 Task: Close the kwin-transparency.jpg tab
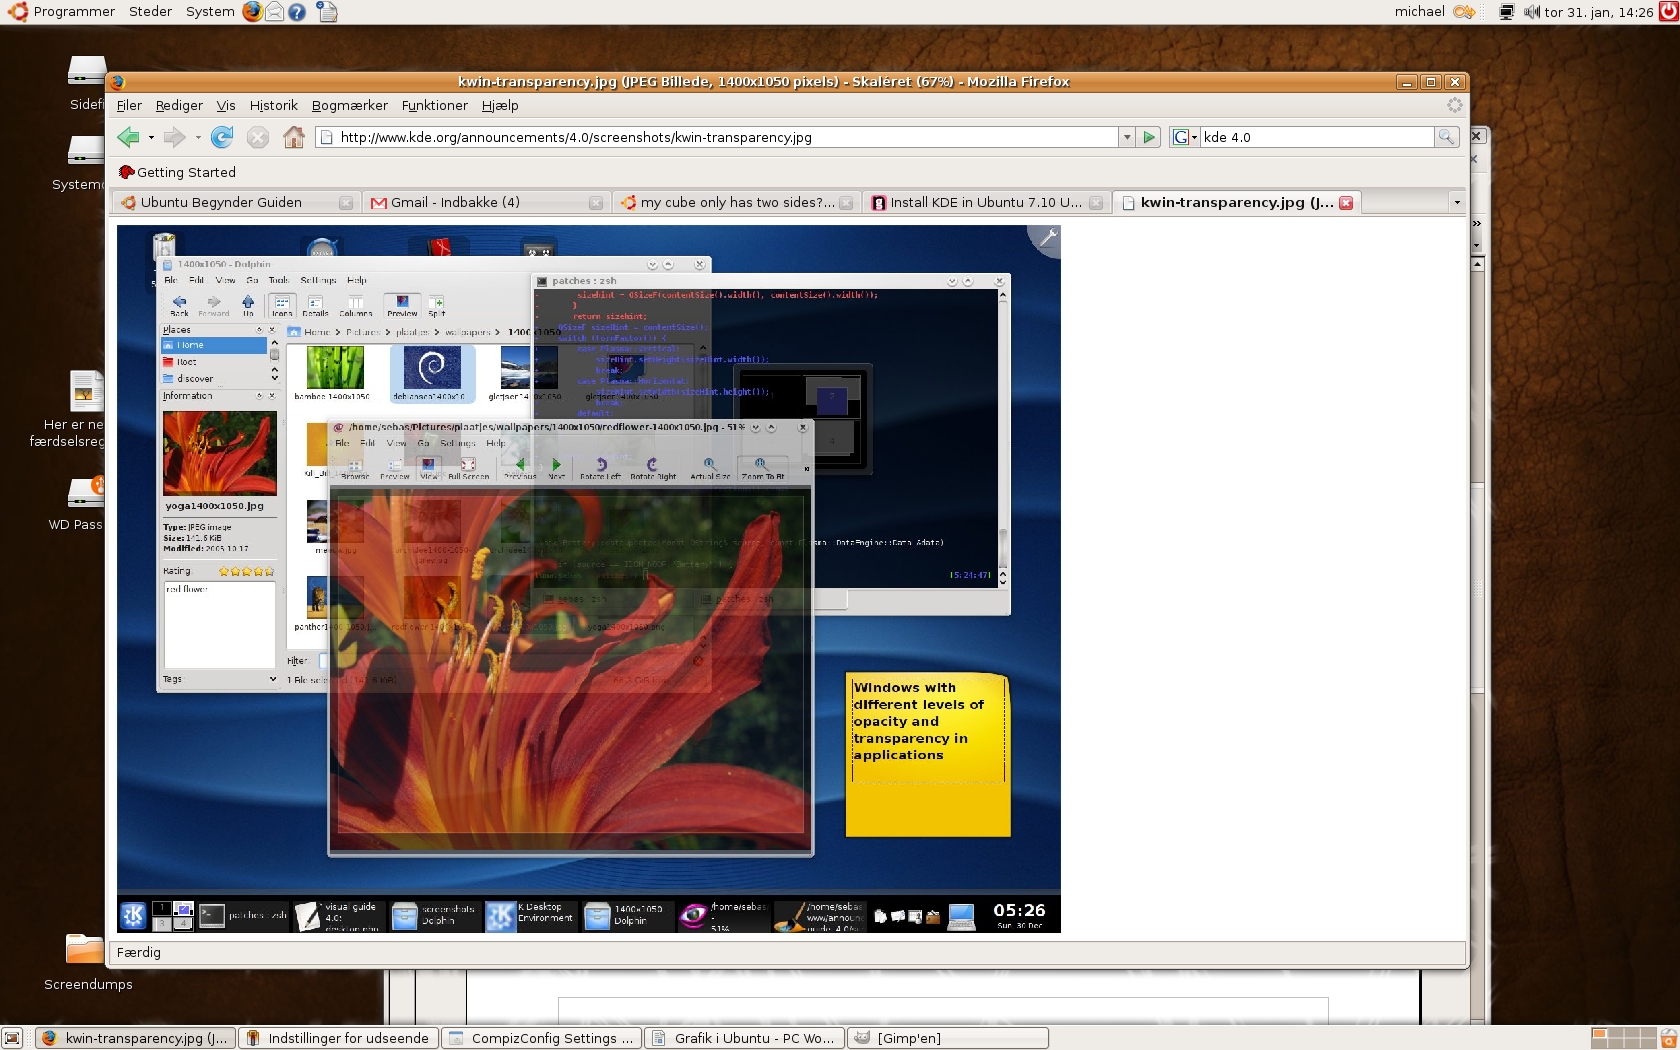pos(1346,202)
